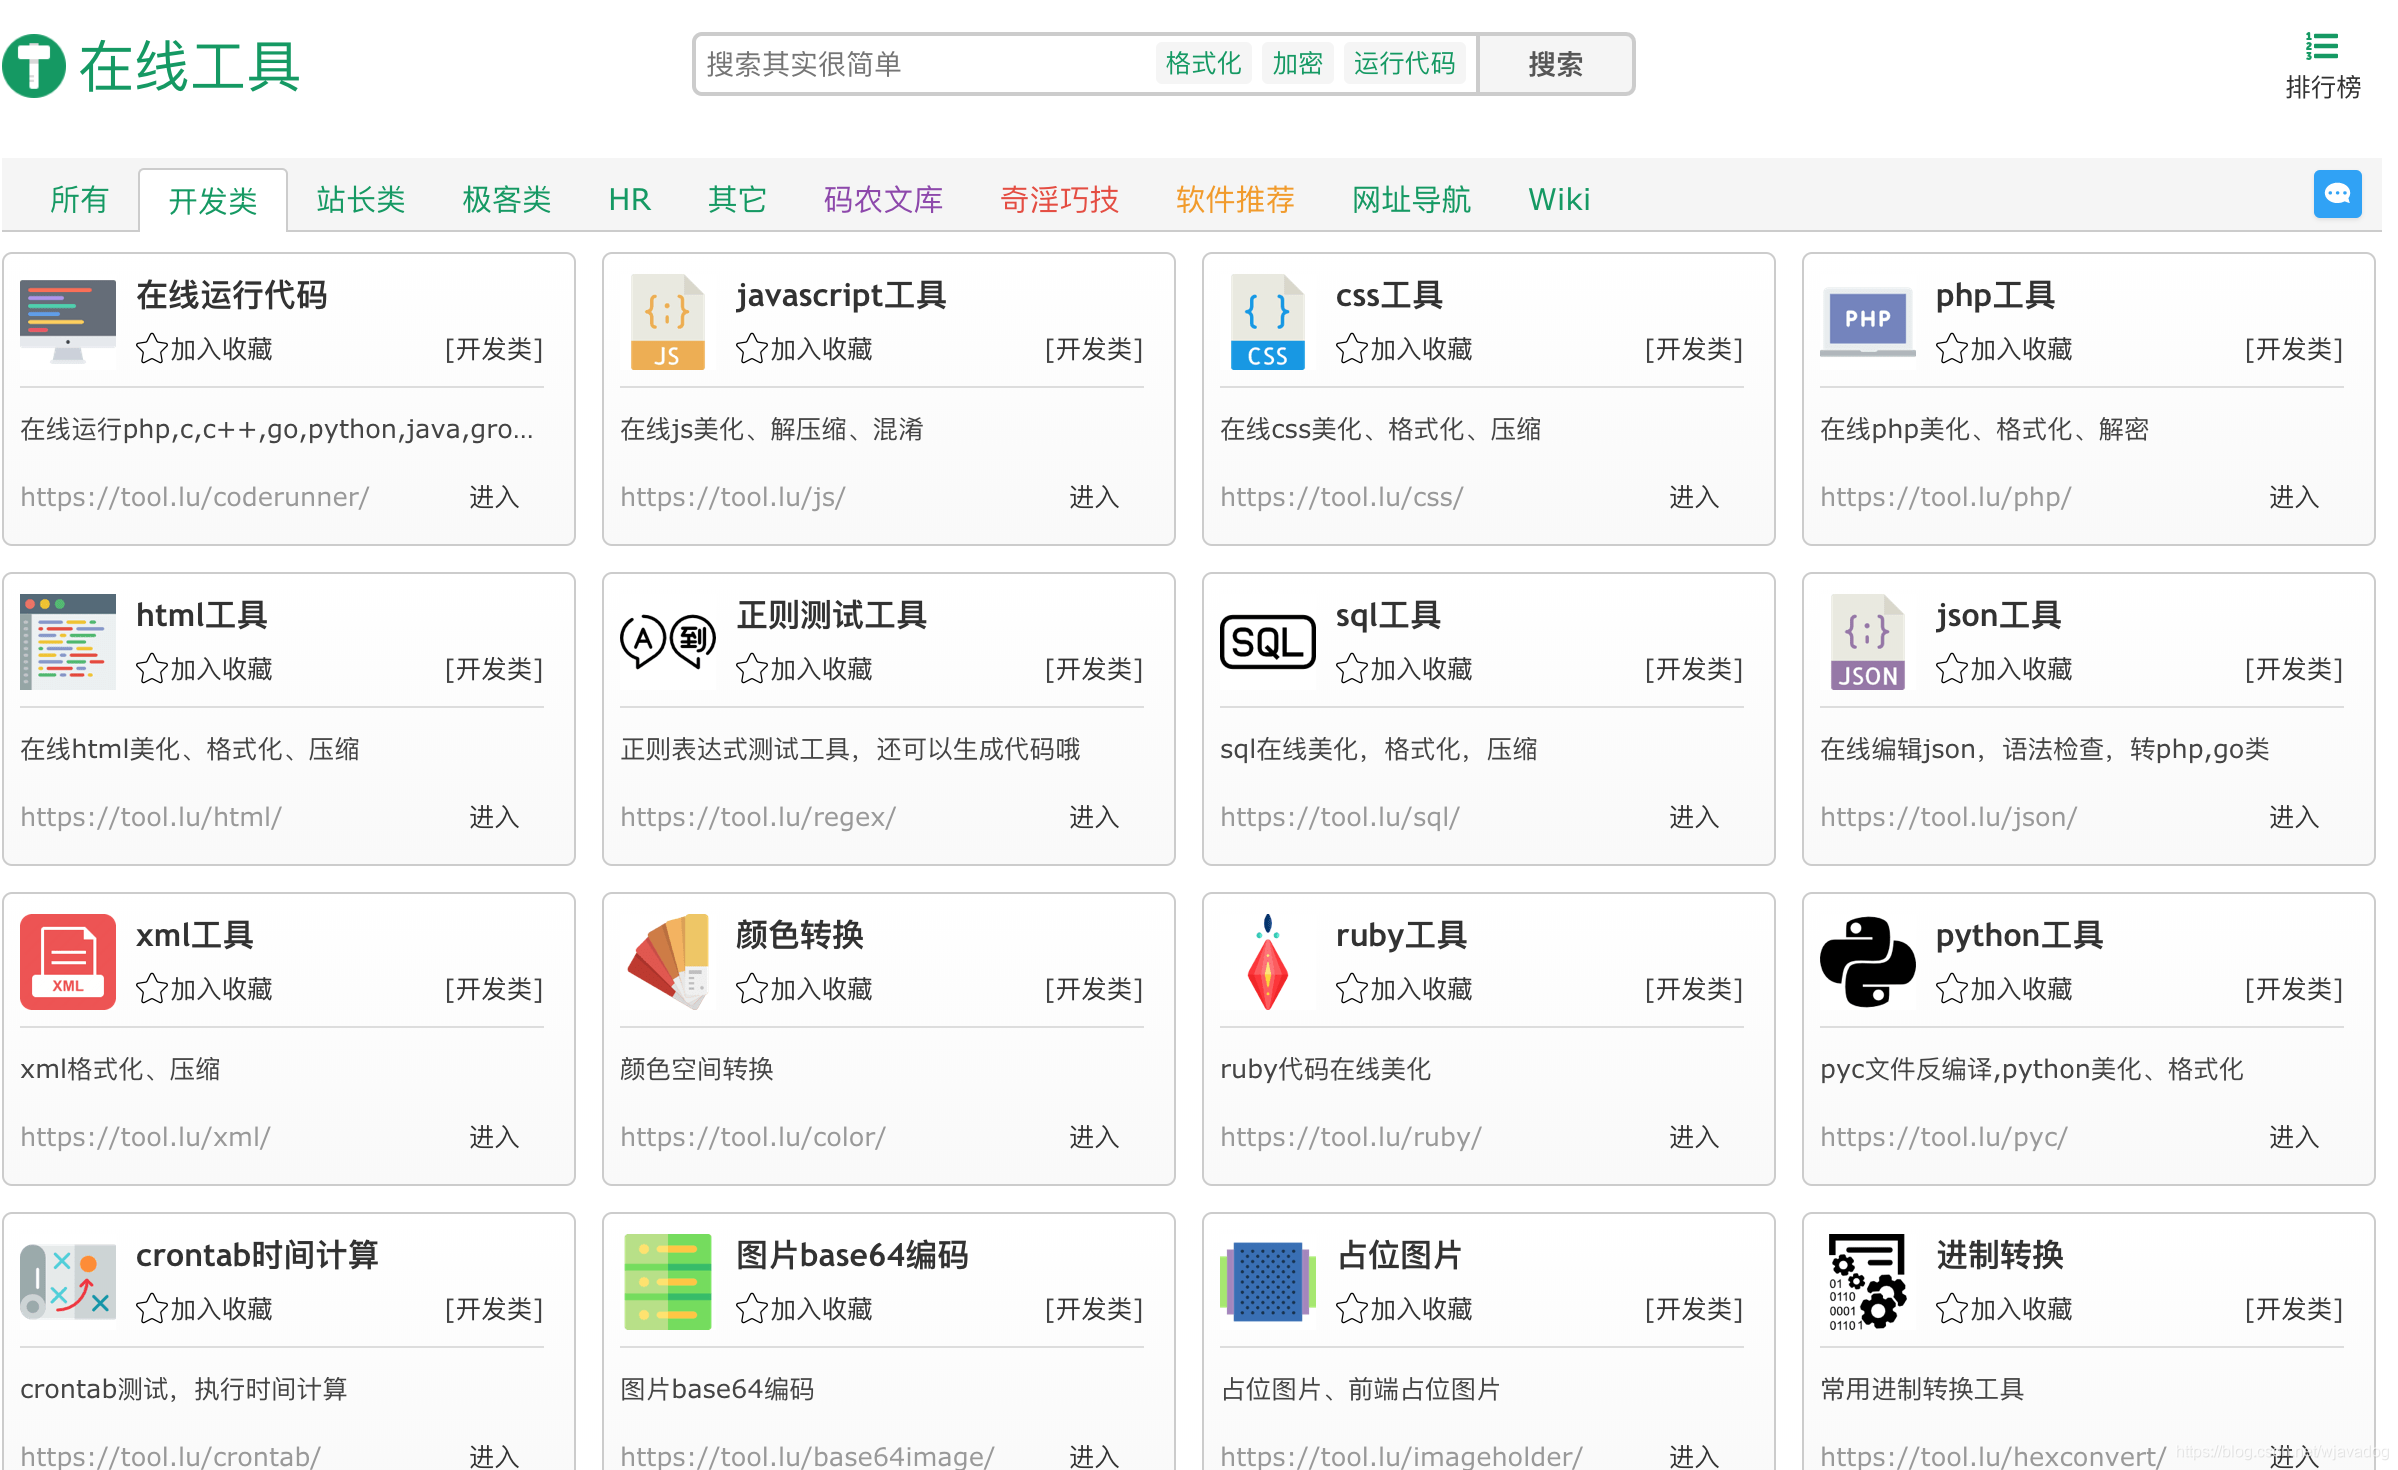Click the red XML file icon
Viewport: 2398px width, 1470px height.
(x=68, y=962)
